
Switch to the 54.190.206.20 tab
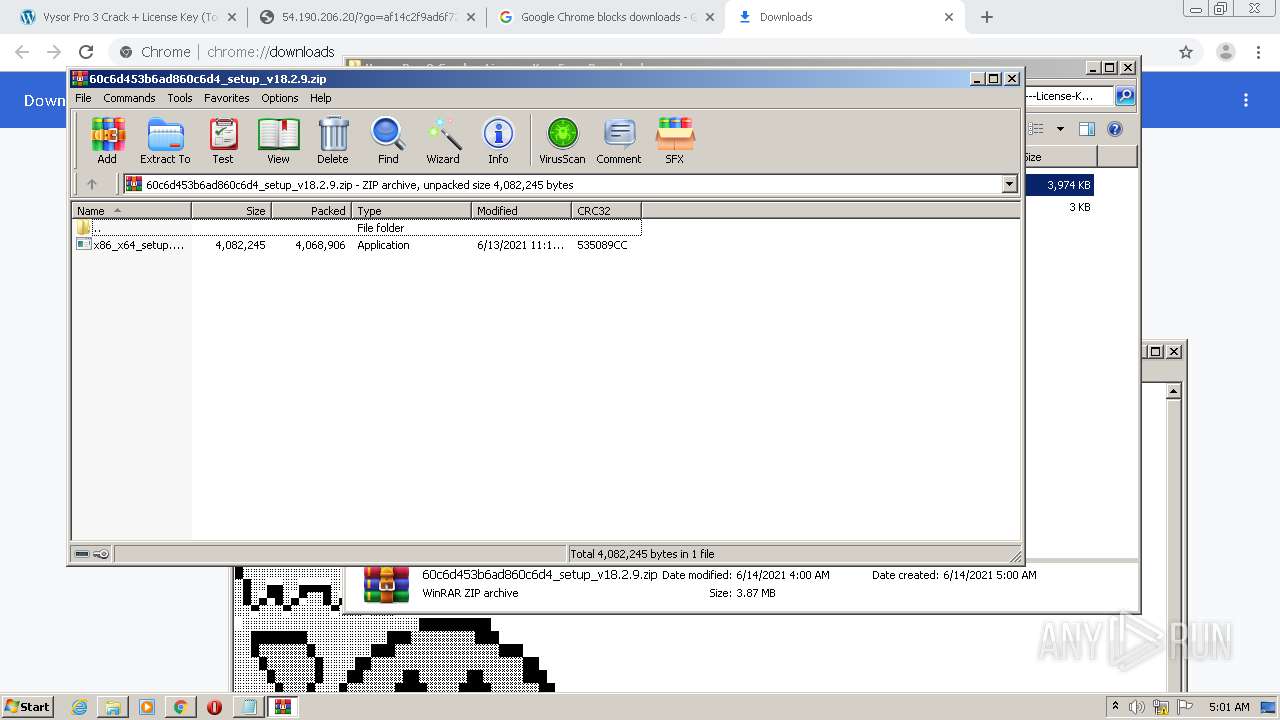(366, 17)
